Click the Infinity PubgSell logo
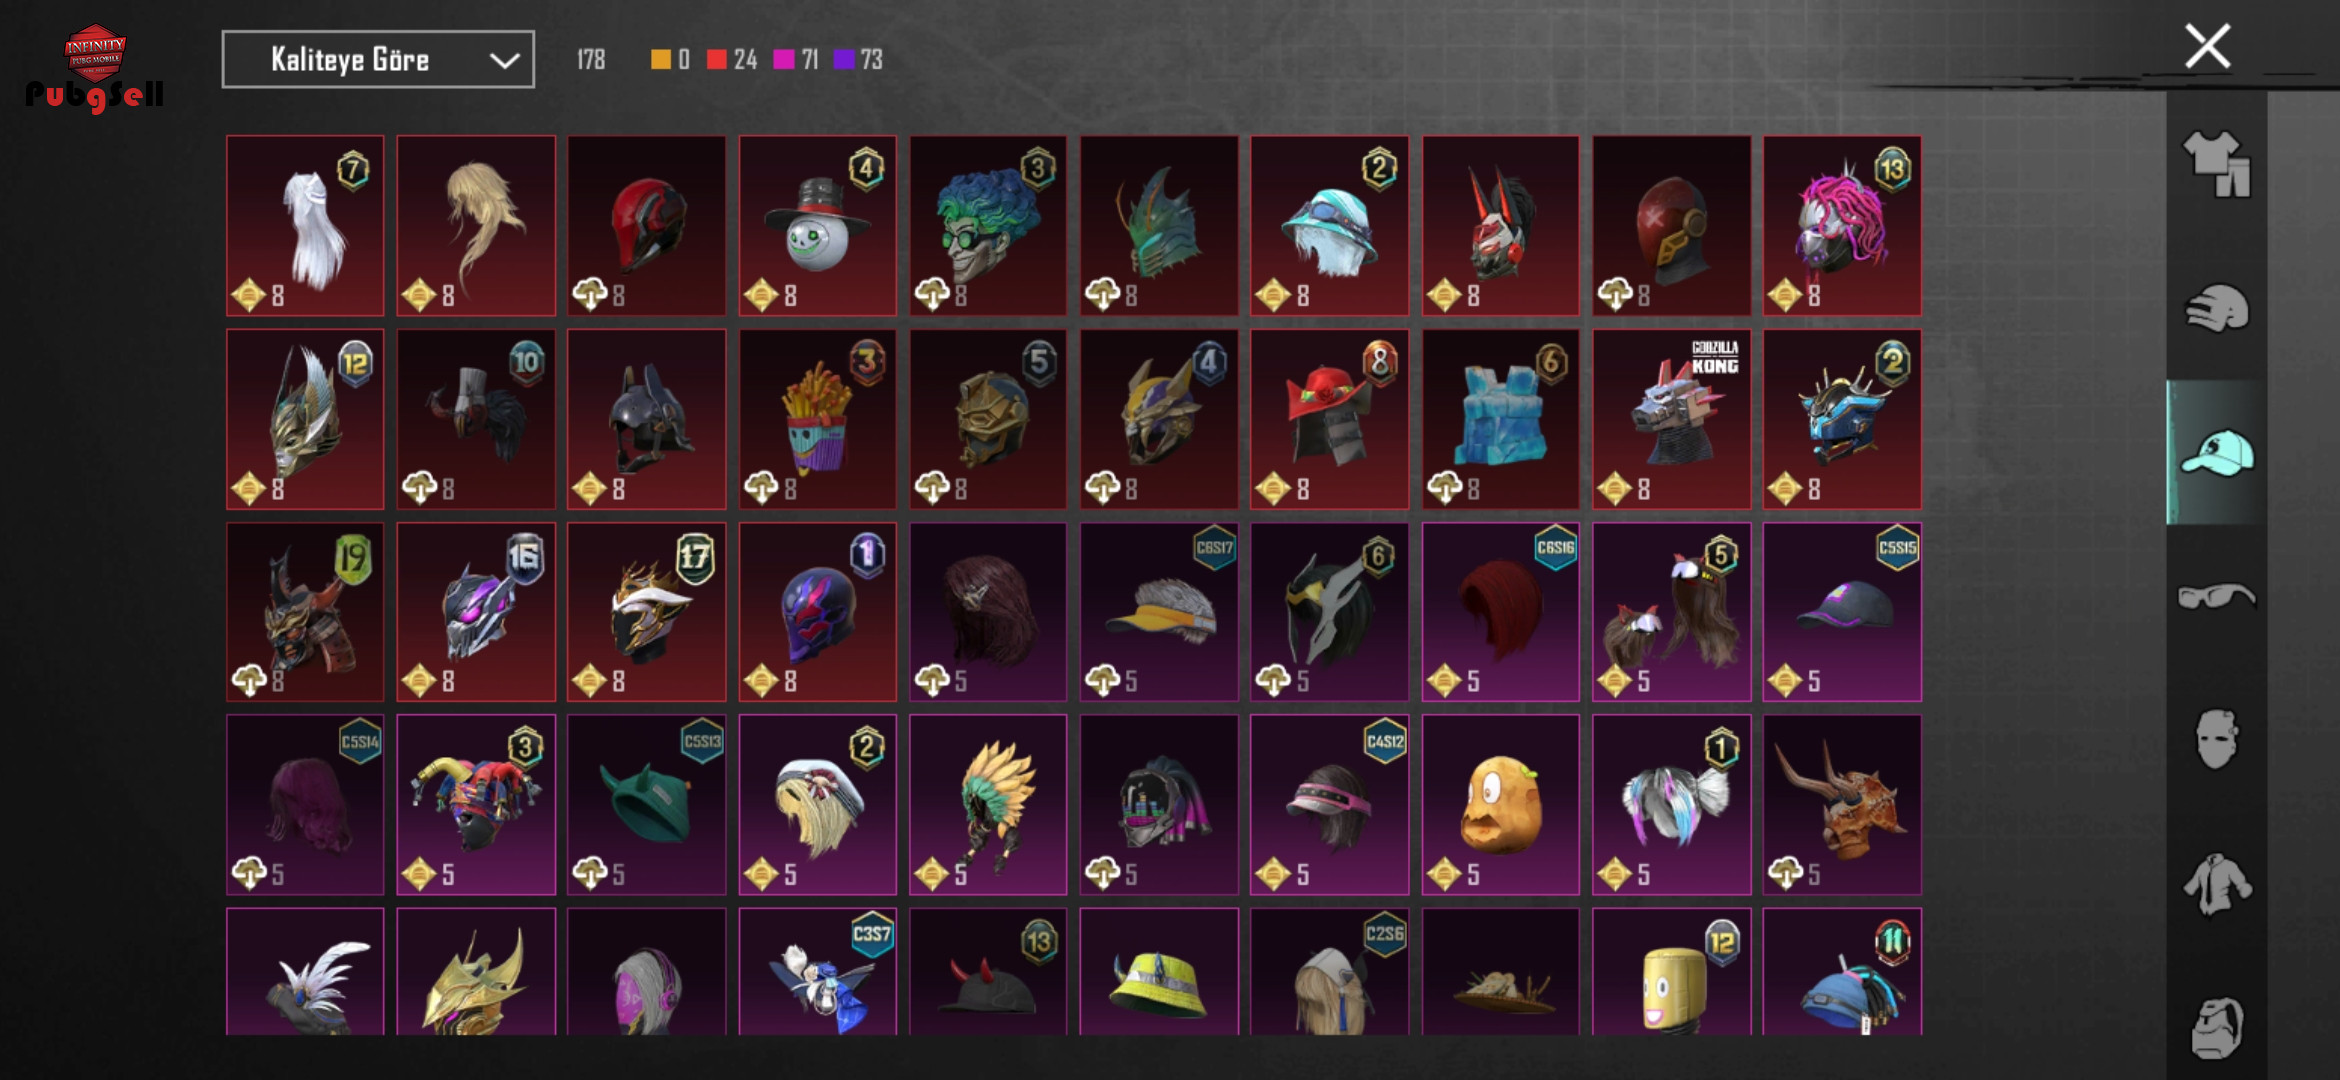 (x=94, y=68)
